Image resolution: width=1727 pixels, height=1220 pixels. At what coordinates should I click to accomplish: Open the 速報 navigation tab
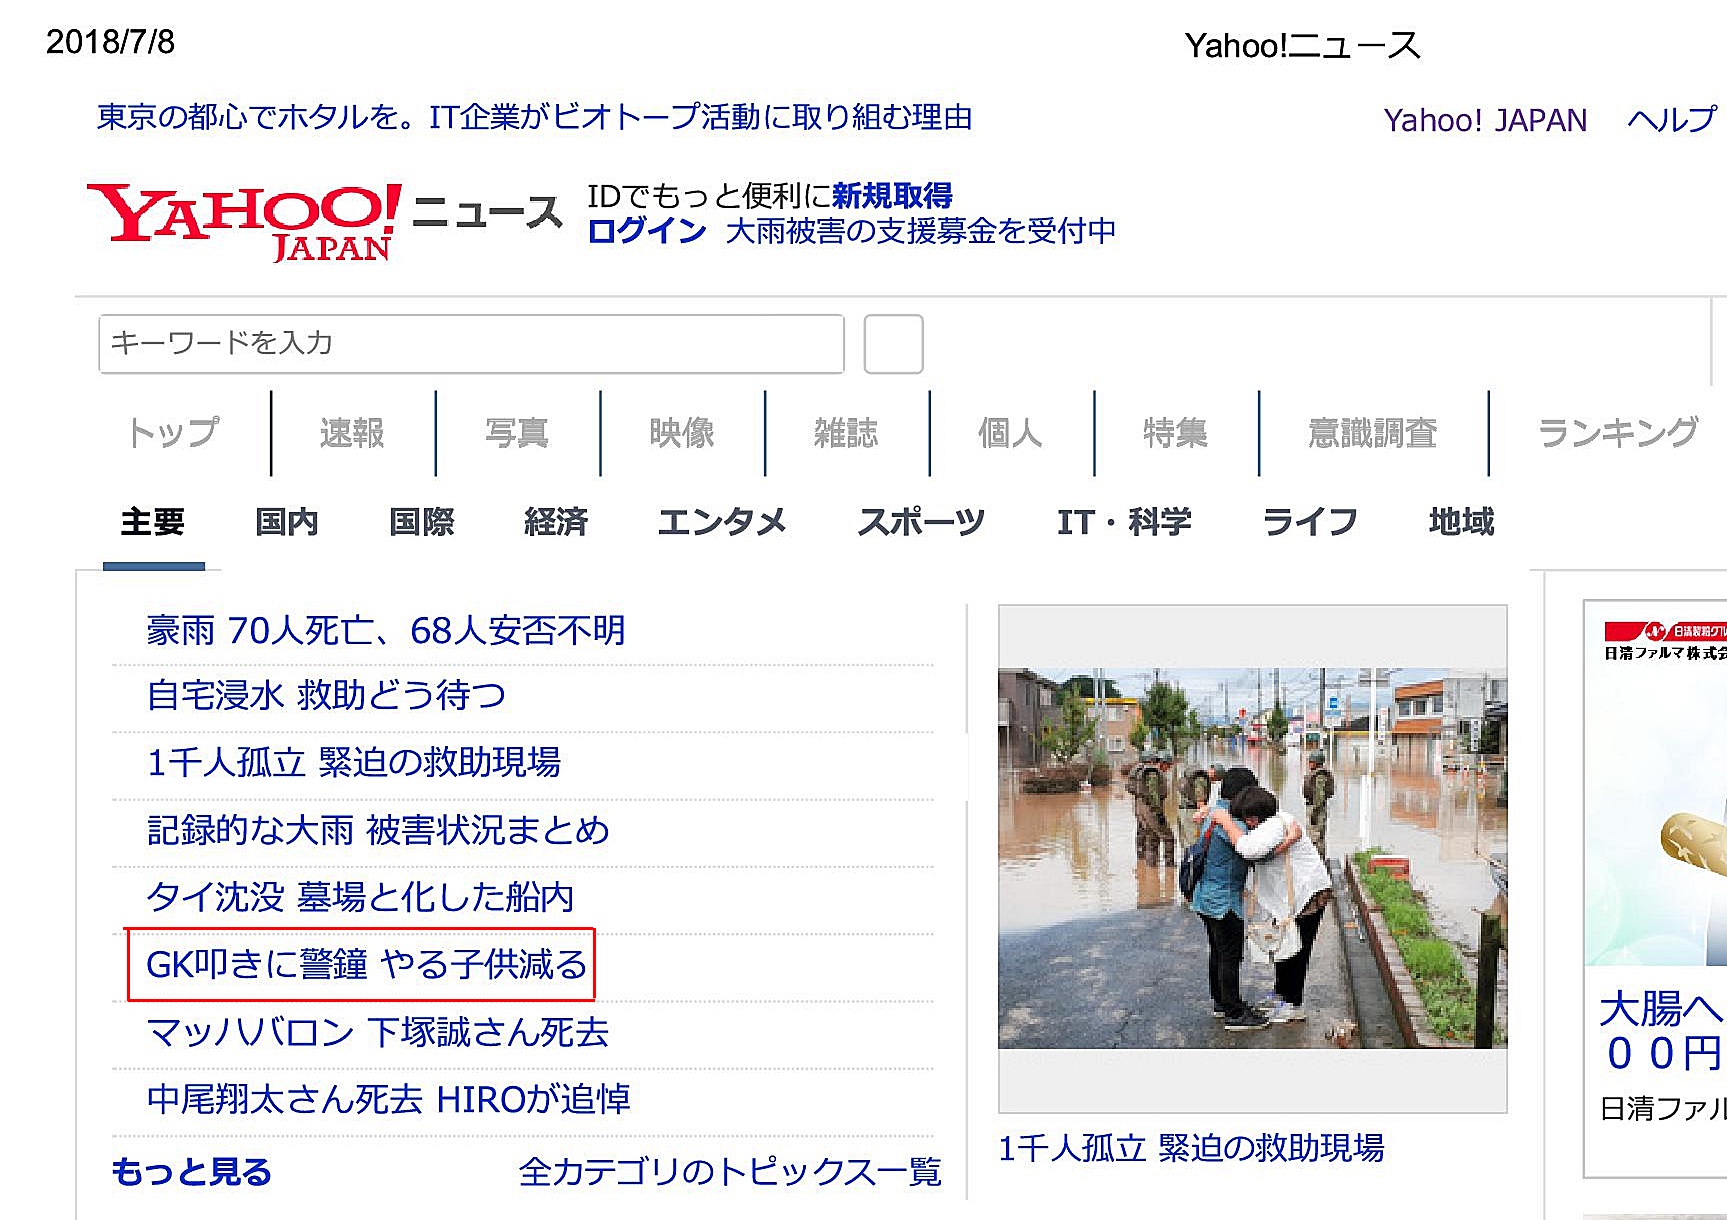[352, 433]
